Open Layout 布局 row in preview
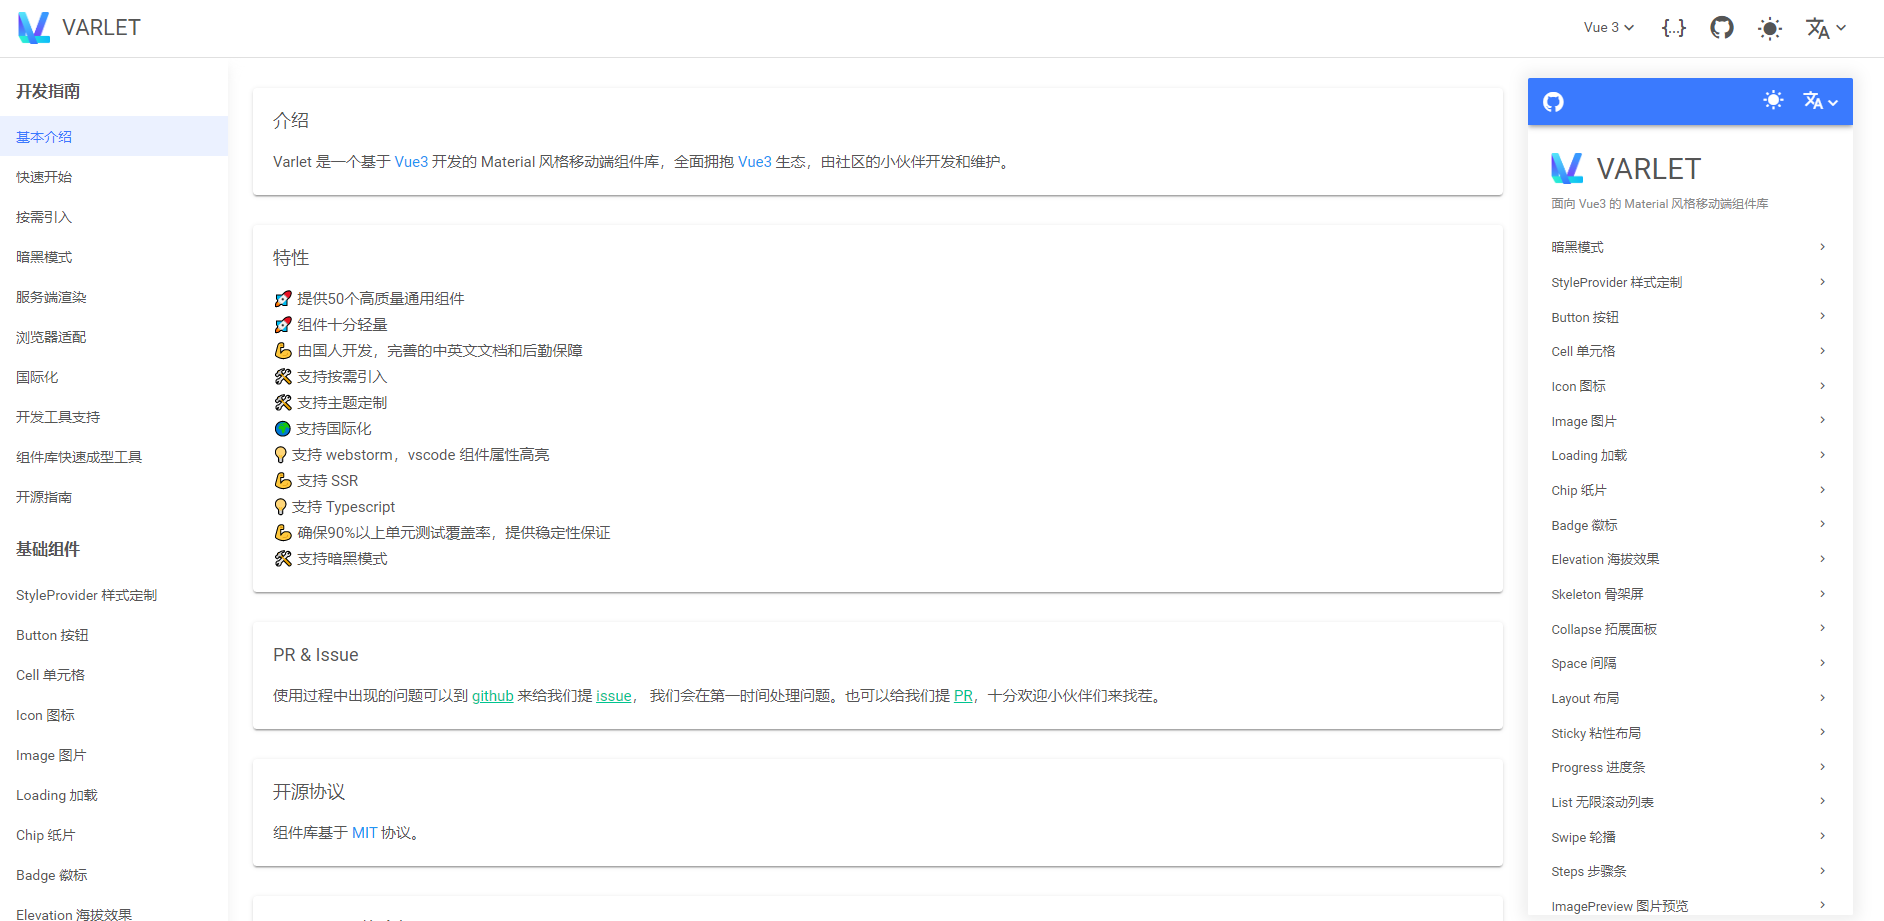Image resolution: width=1884 pixels, height=921 pixels. pos(1690,698)
